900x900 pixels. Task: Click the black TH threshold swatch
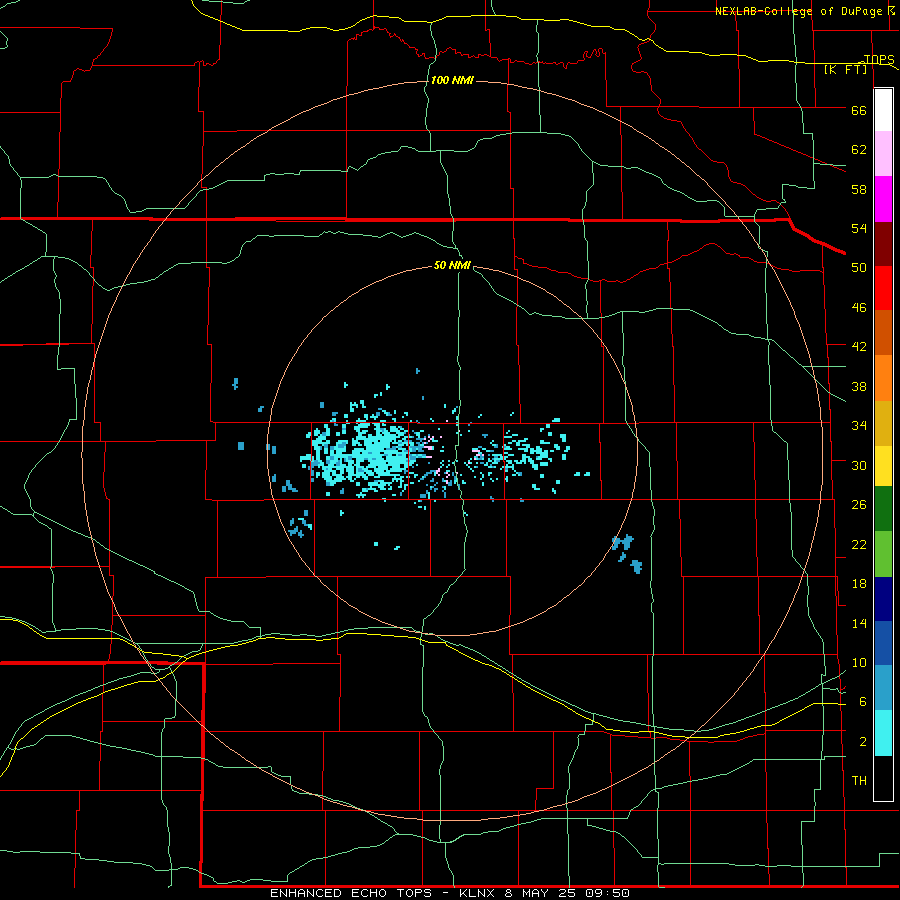(883, 778)
